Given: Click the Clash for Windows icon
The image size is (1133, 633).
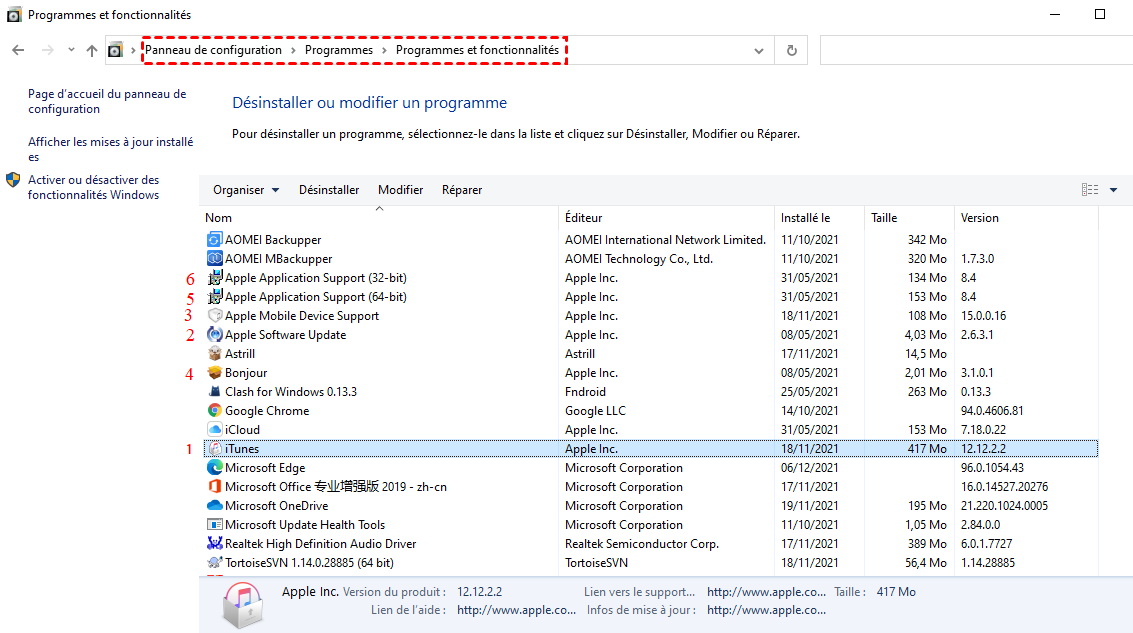Looking at the screenshot, I should 215,392.
